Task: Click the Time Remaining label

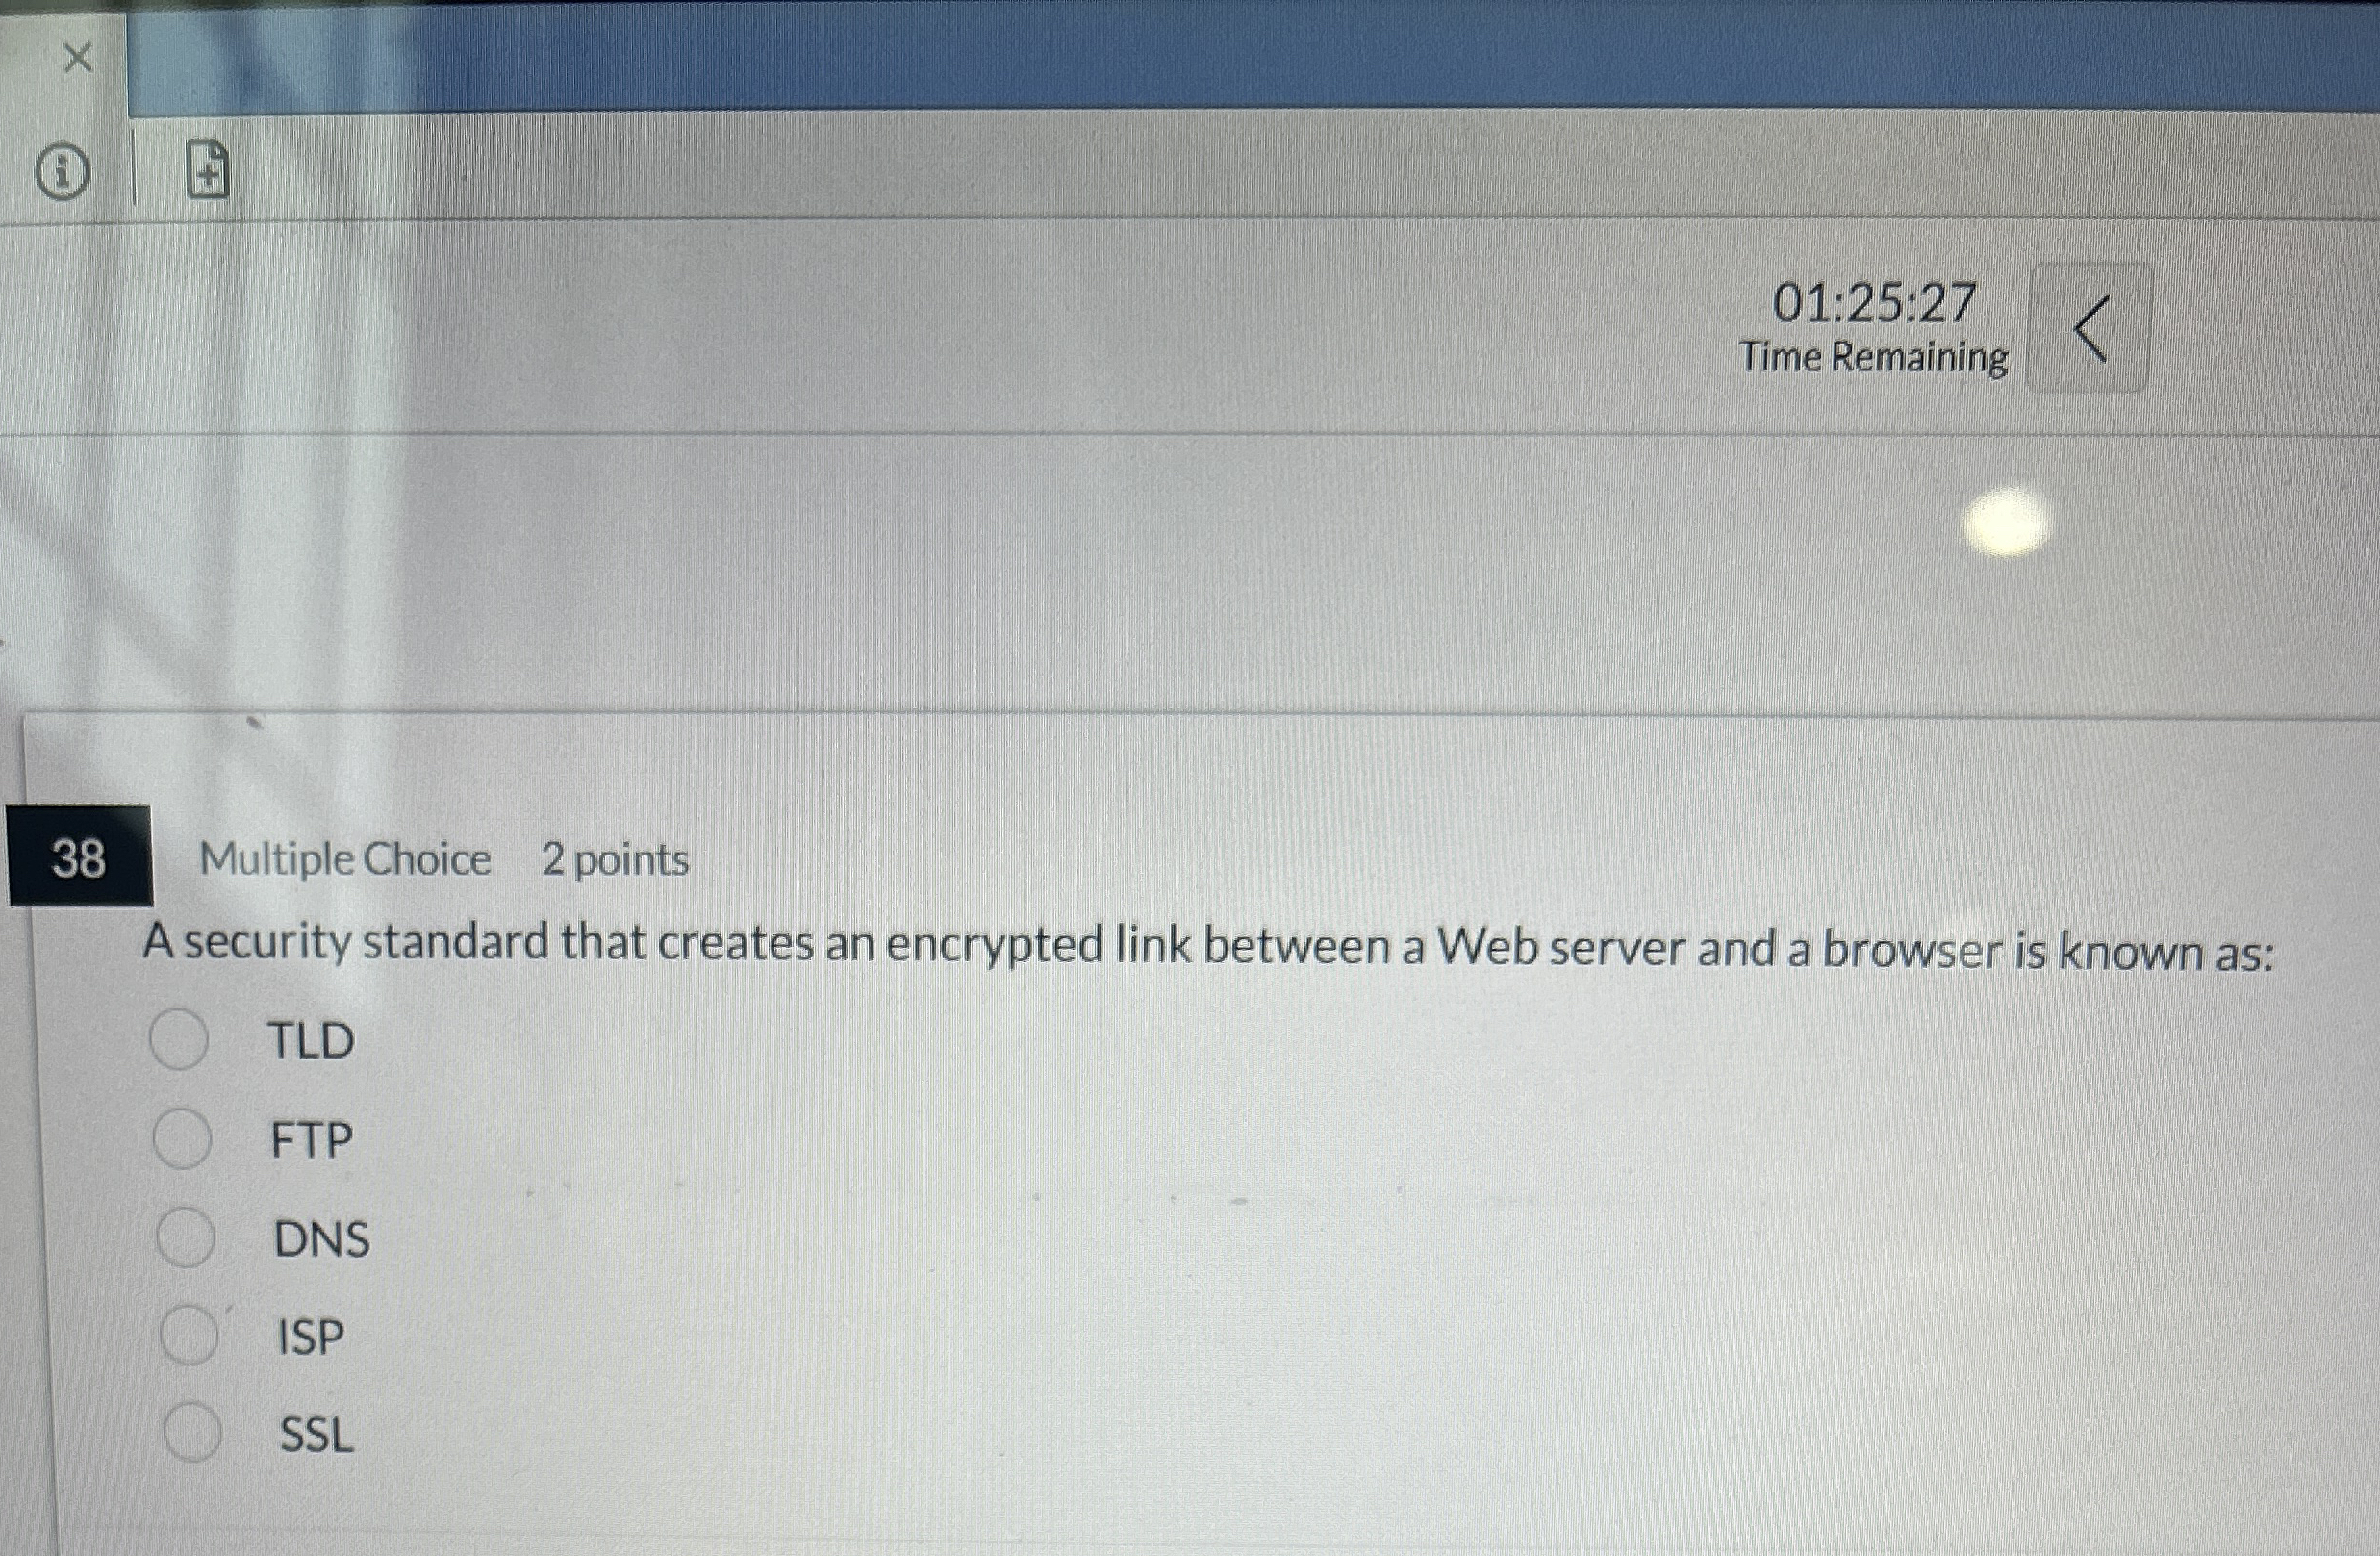Action: pos(1873,358)
